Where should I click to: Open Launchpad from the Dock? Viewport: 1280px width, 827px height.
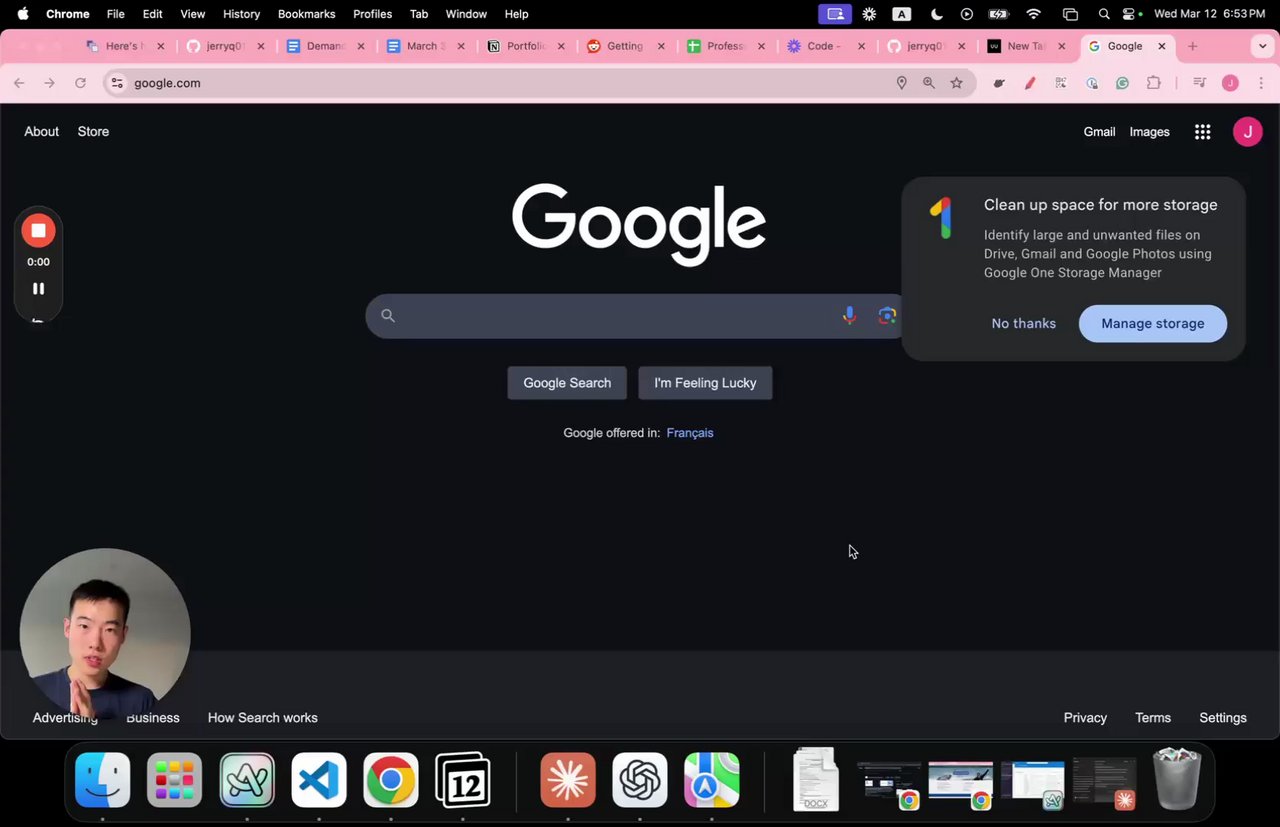click(175, 780)
